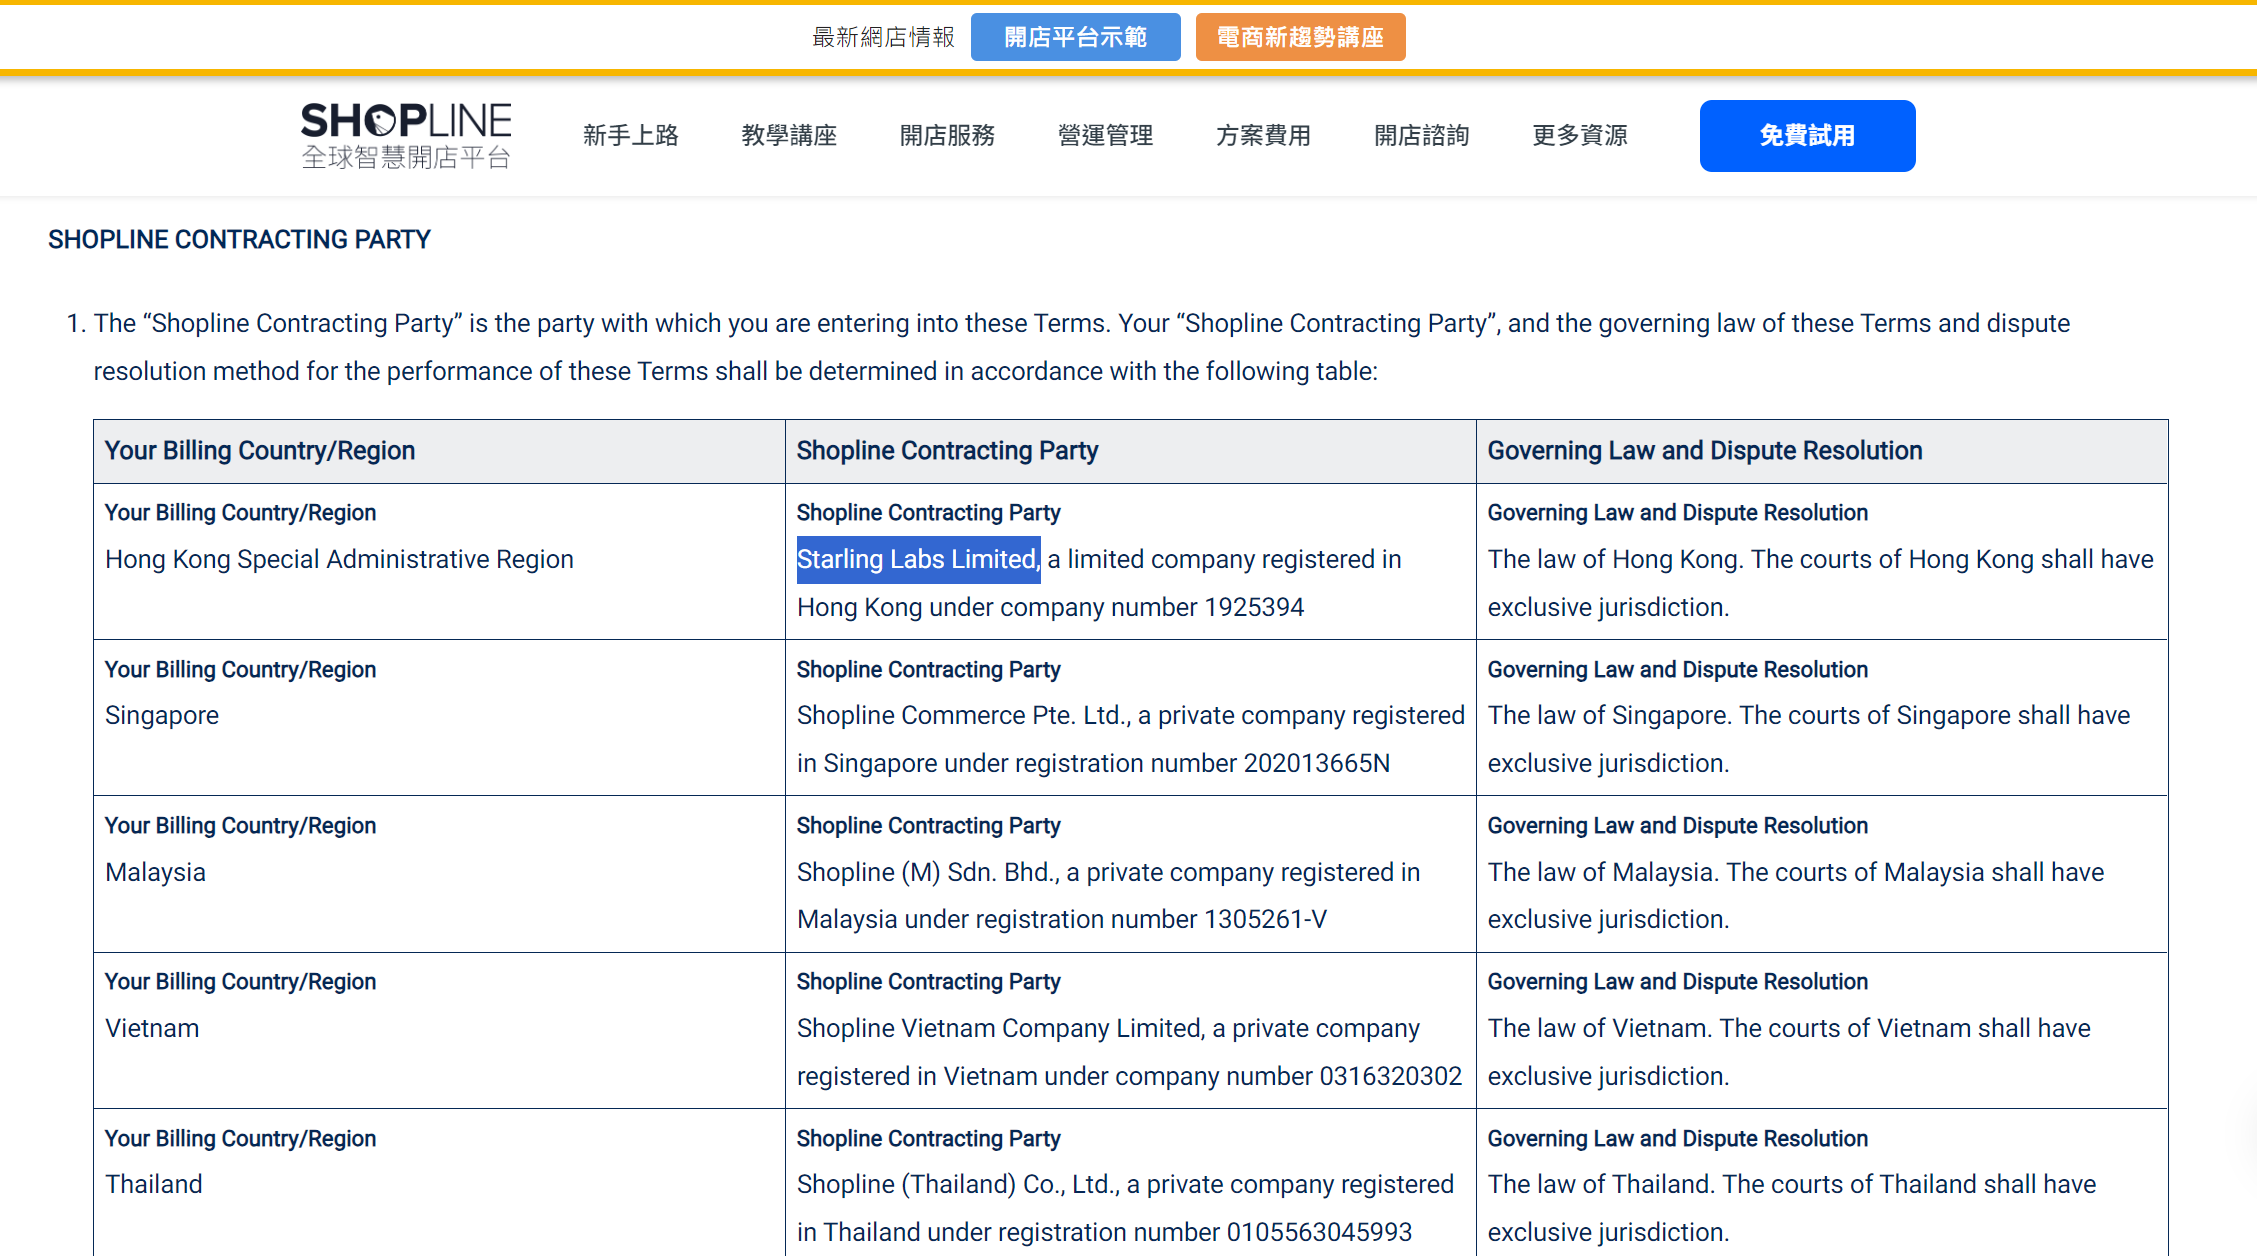Image resolution: width=2257 pixels, height=1256 pixels.
Task: Click the SHOPLINE CONTRACTING PARTY heading
Action: click(x=239, y=239)
